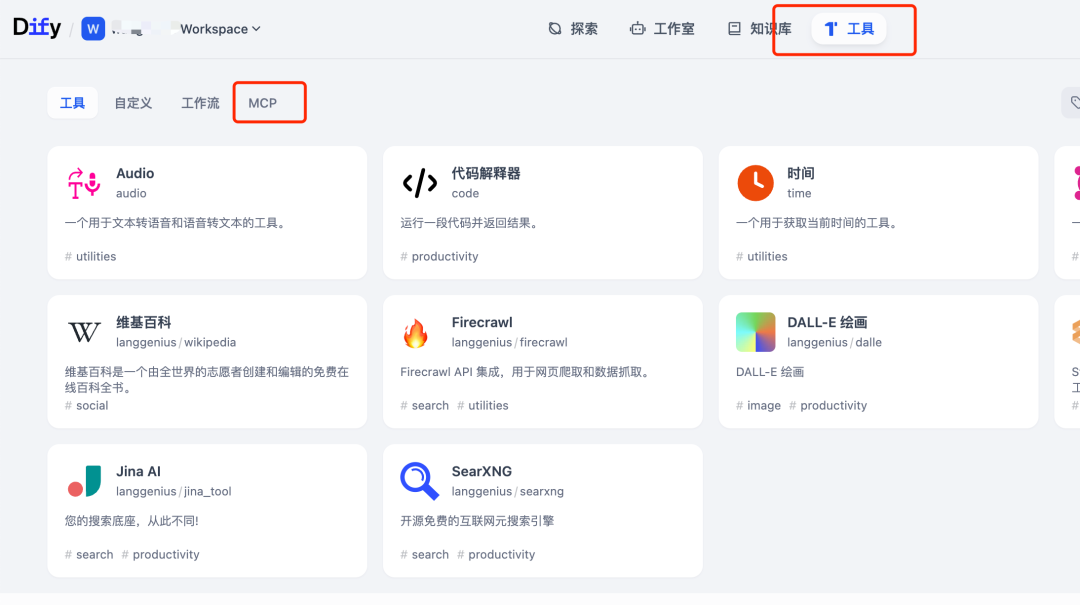This screenshot has height=605, width=1080.
Task: Click the 探索 compass icon
Action: 554,29
